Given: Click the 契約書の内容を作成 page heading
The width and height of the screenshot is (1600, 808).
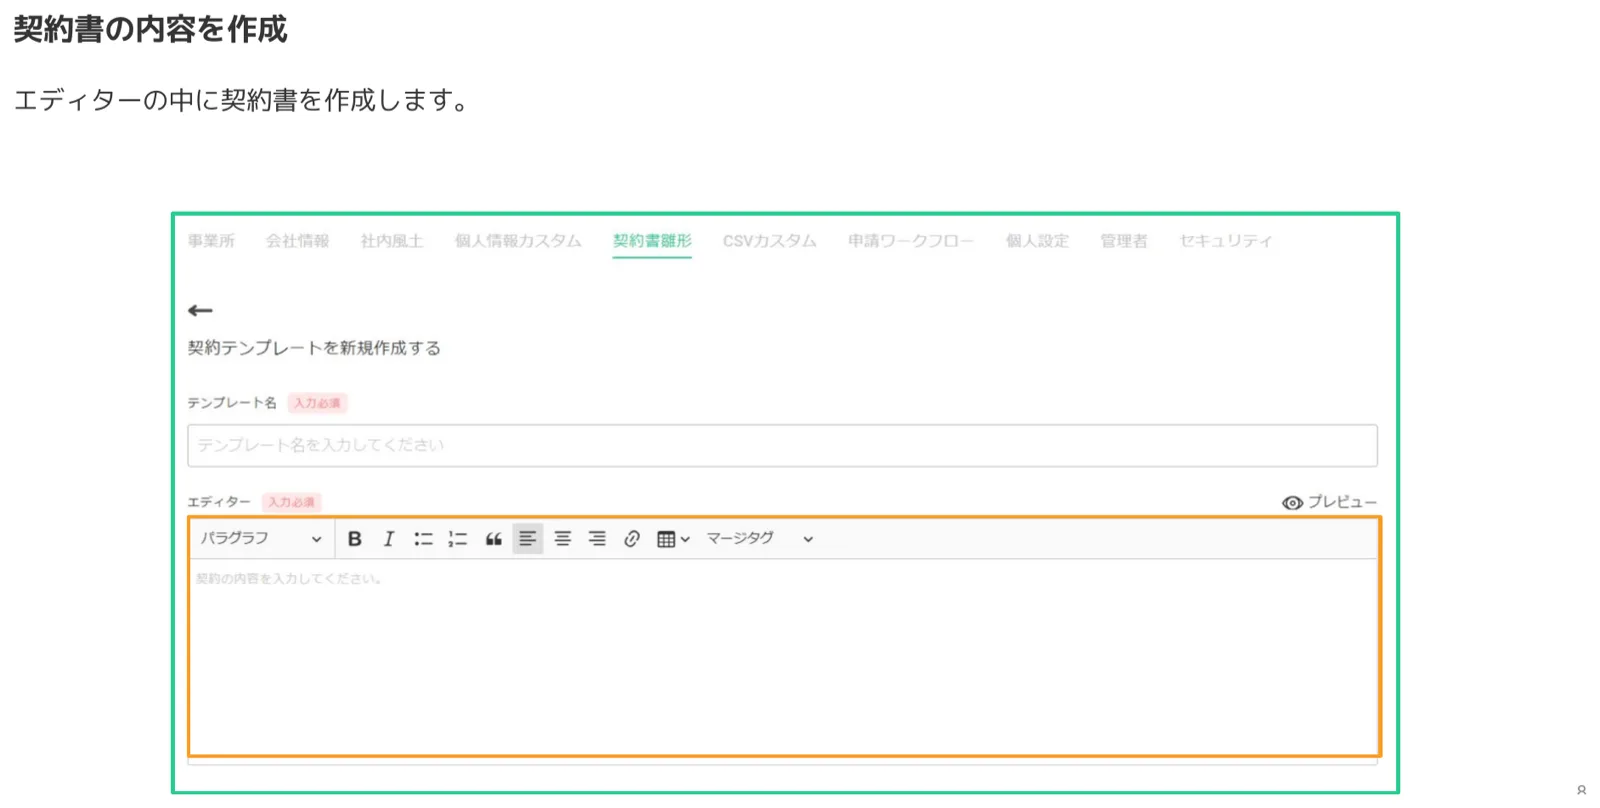Looking at the screenshot, I should click(150, 29).
